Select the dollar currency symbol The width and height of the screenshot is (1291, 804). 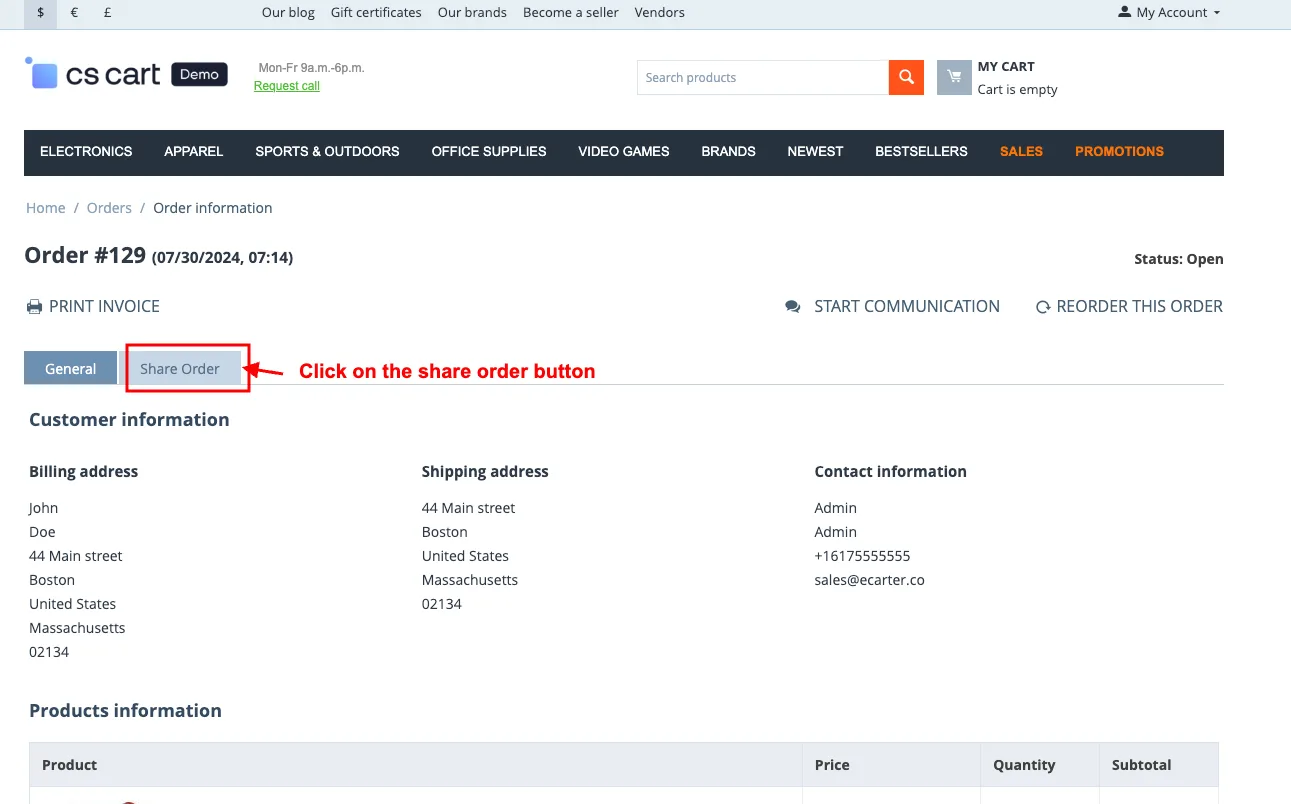click(x=41, y=12)
